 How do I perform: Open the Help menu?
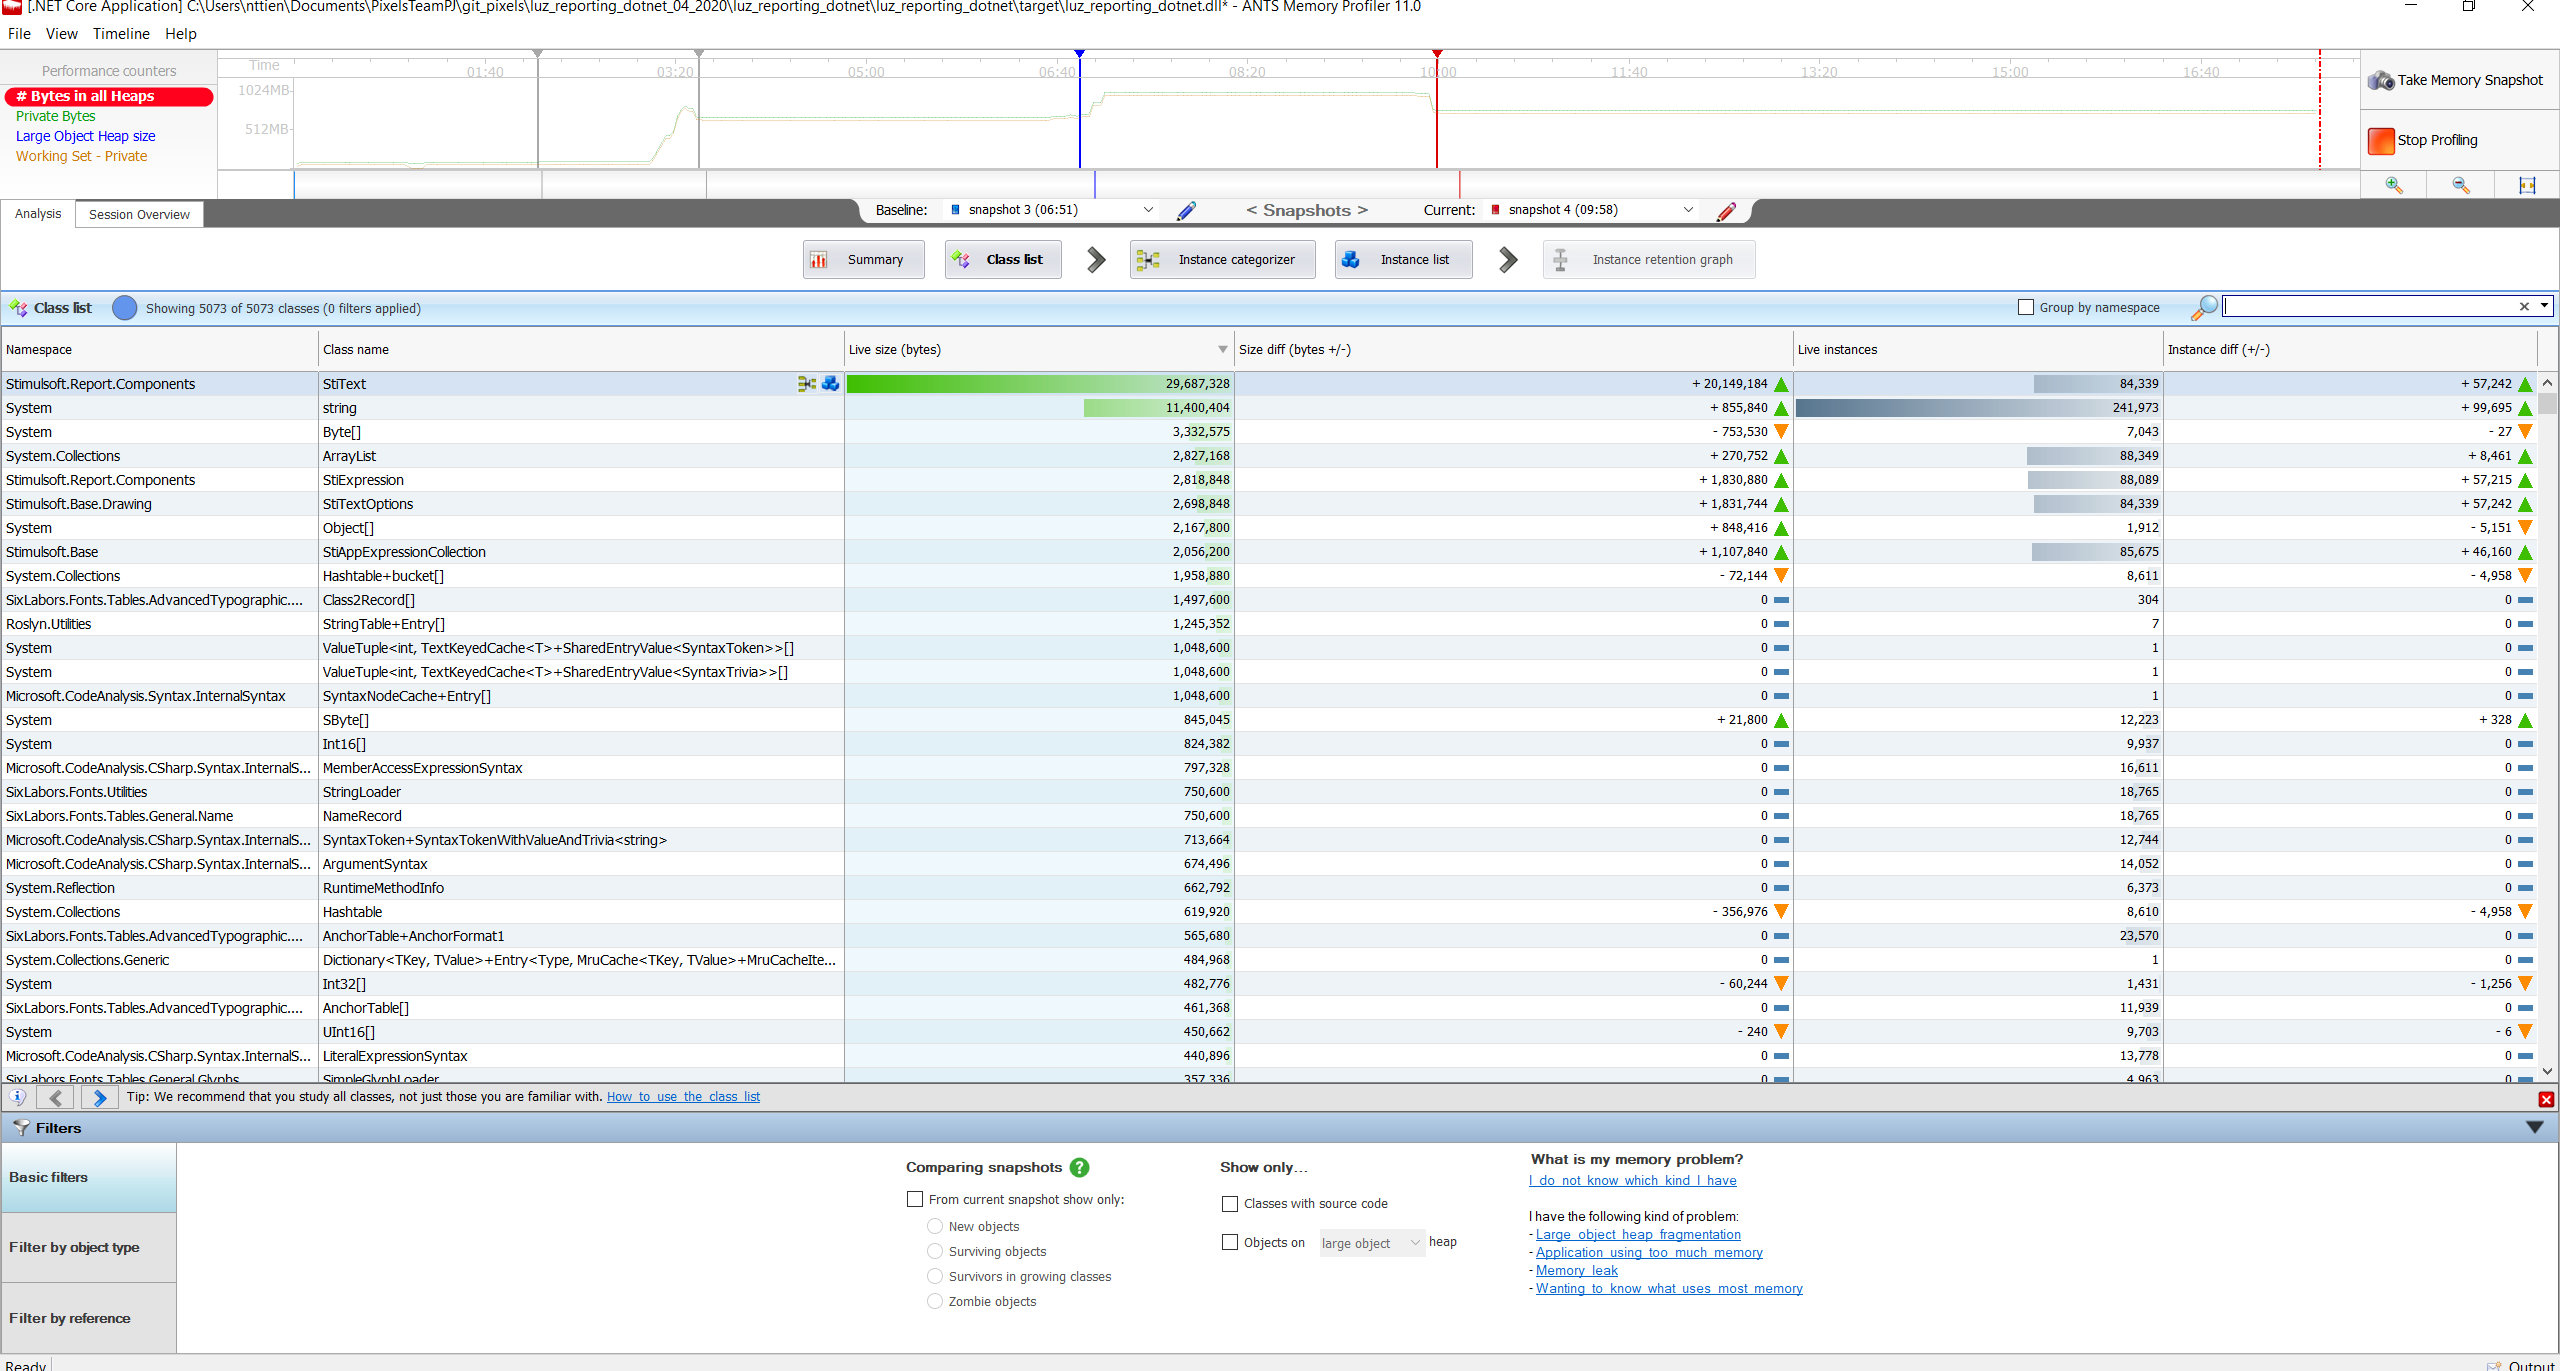point(181,34)
